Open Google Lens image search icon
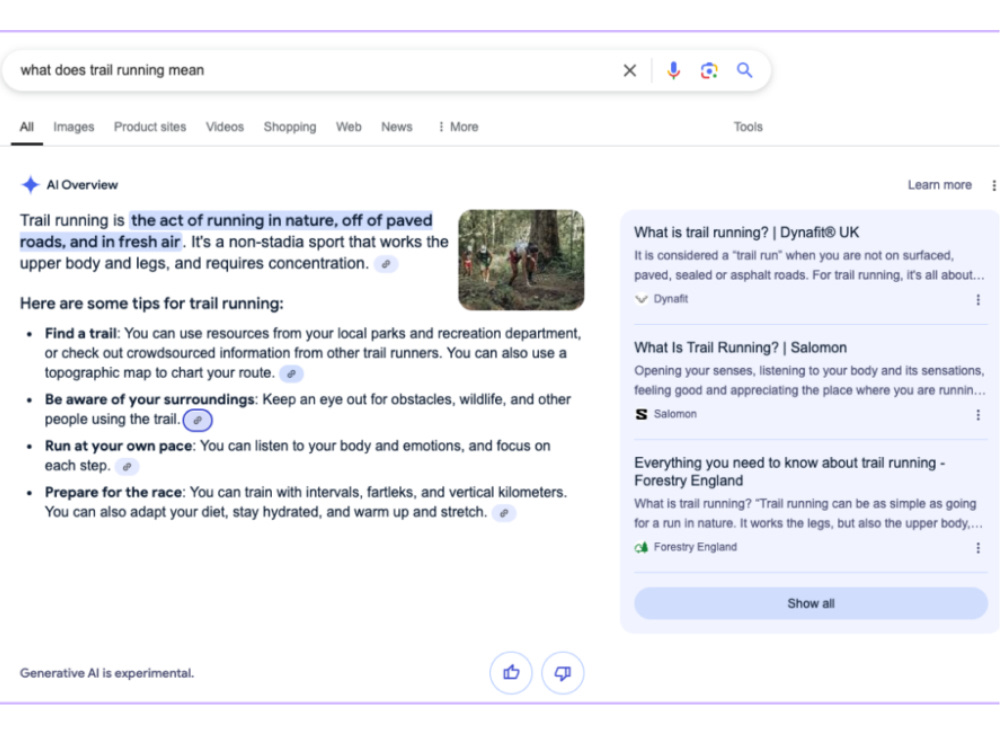The image size is (1000, 750). click(x=709, y=70)
